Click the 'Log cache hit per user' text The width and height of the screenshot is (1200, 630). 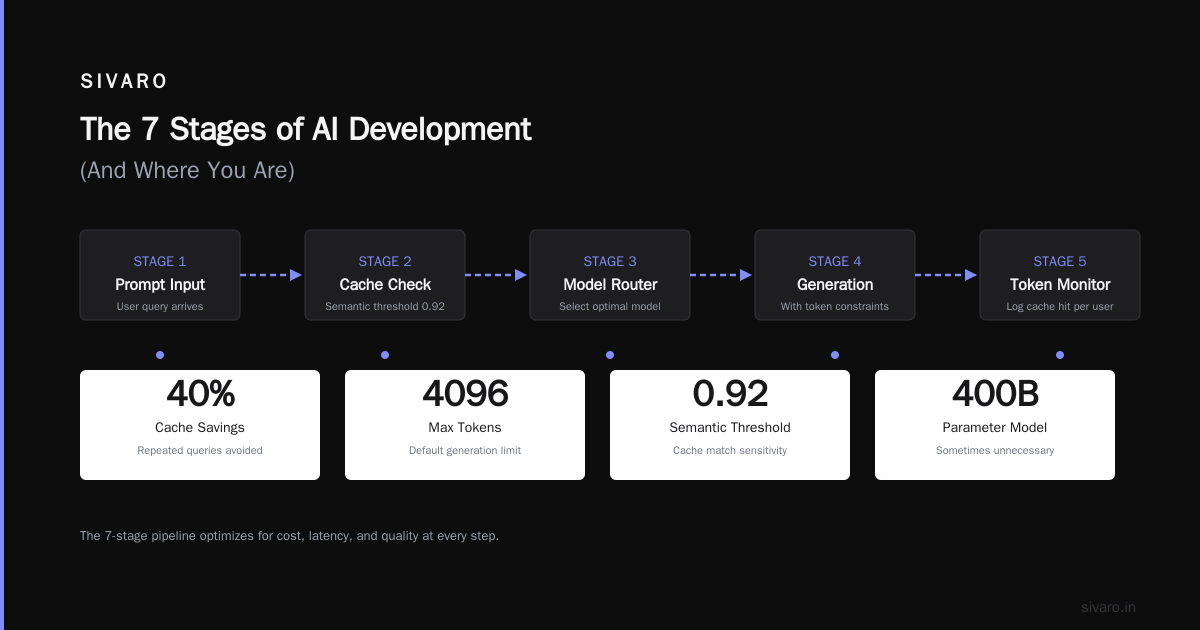pos(1060,307)
